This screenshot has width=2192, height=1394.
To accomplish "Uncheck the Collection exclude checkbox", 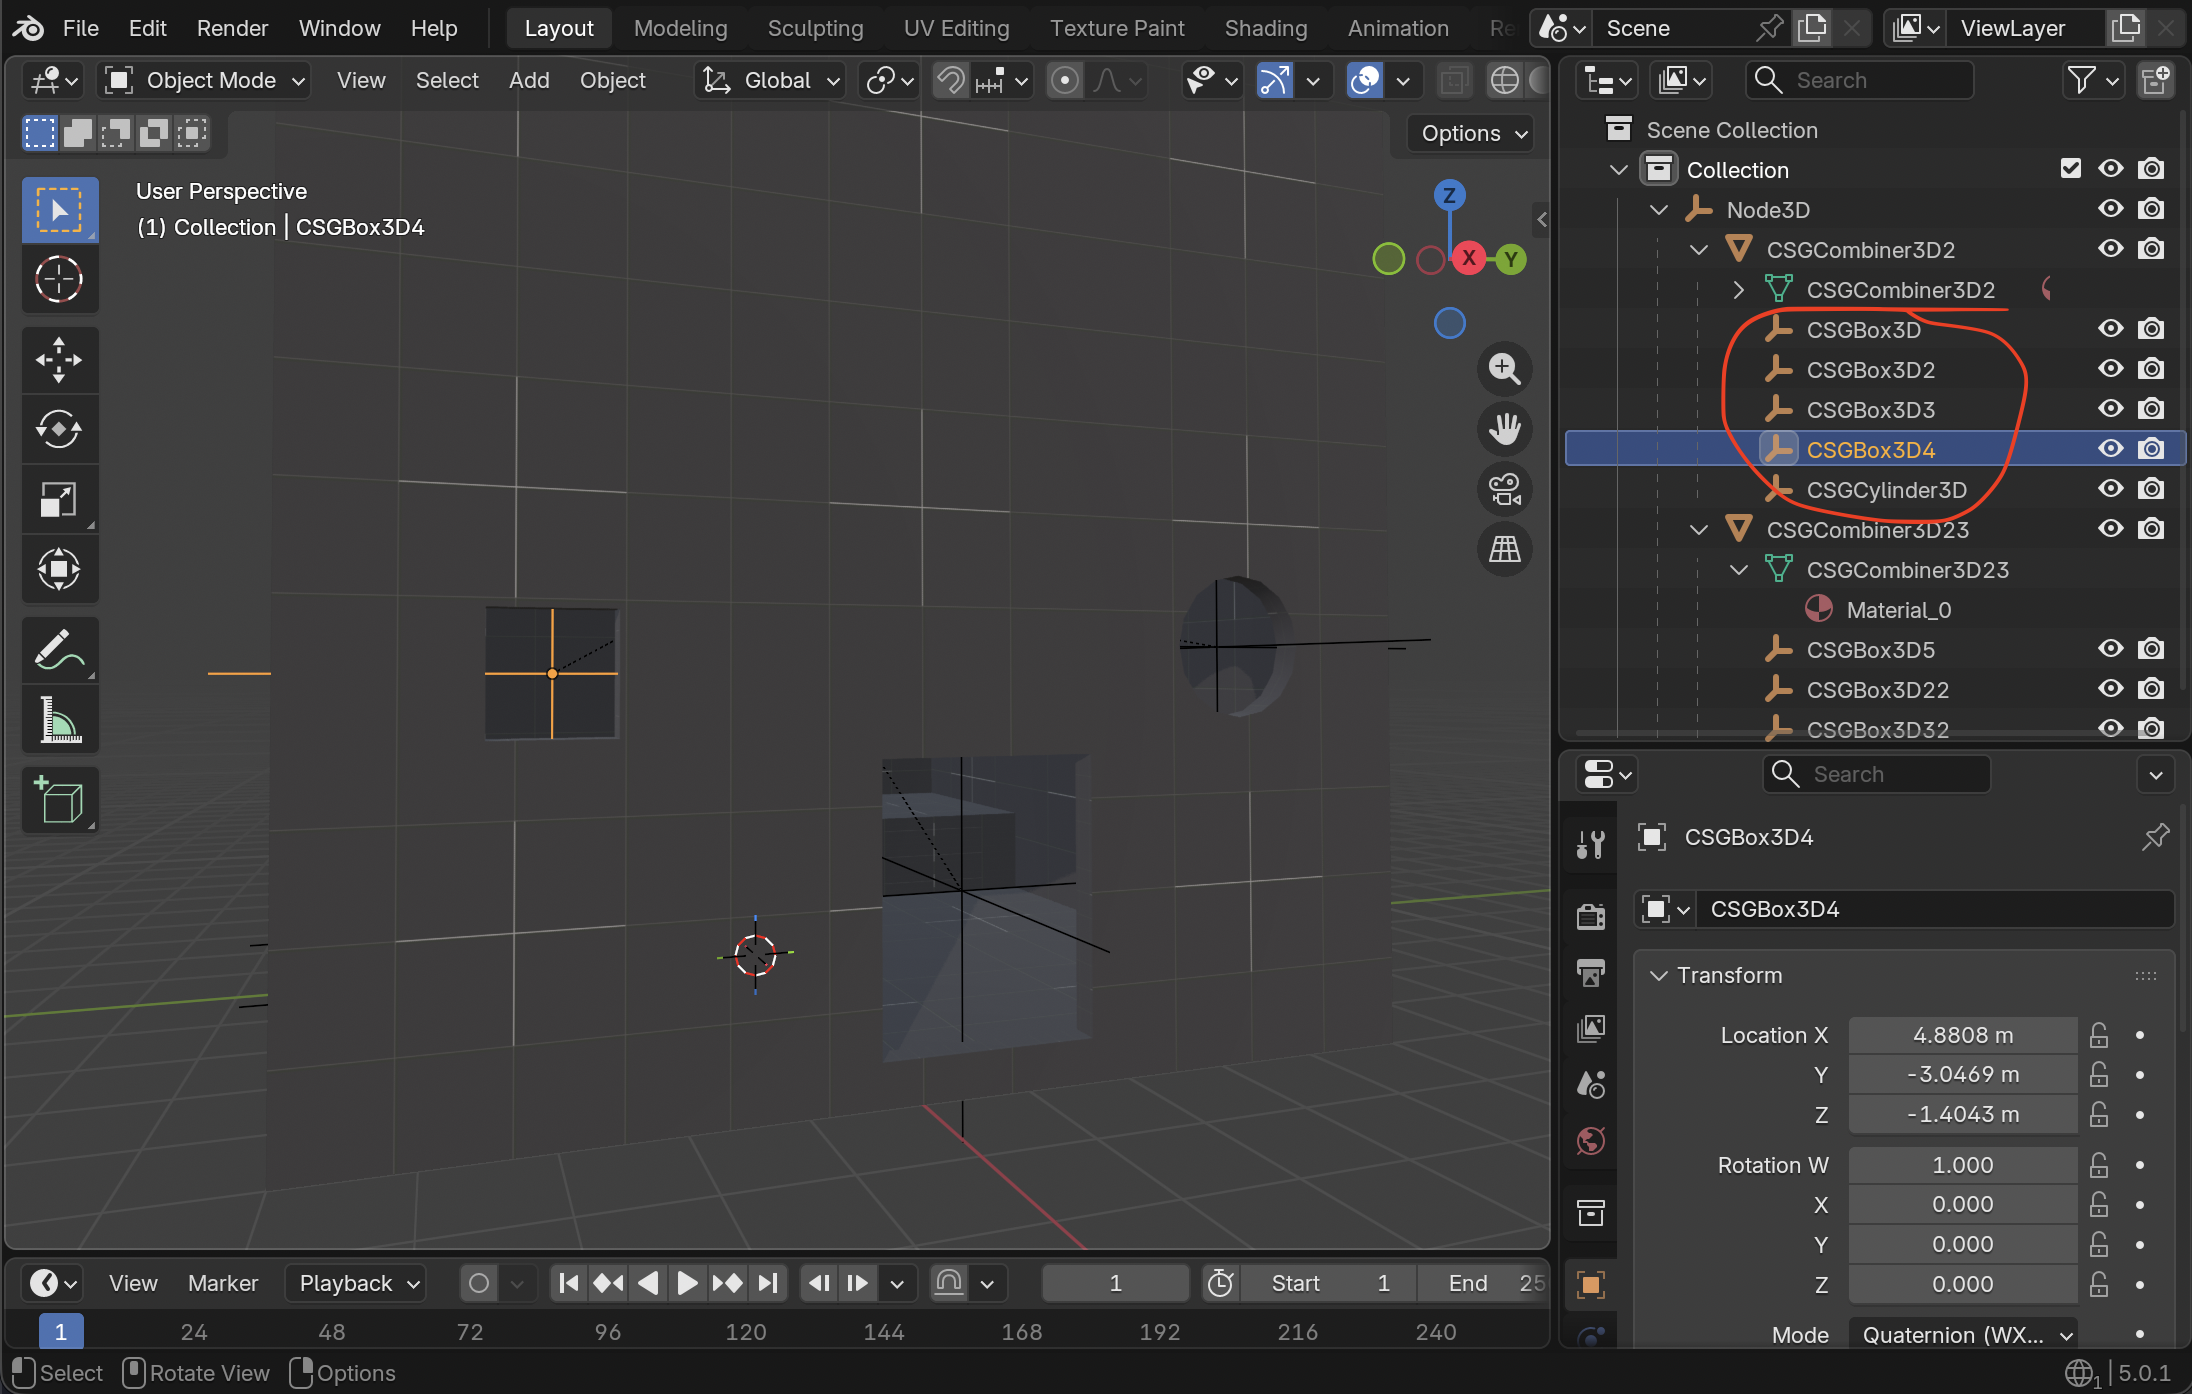I will pyautogui.click(x=2070, y=169).
